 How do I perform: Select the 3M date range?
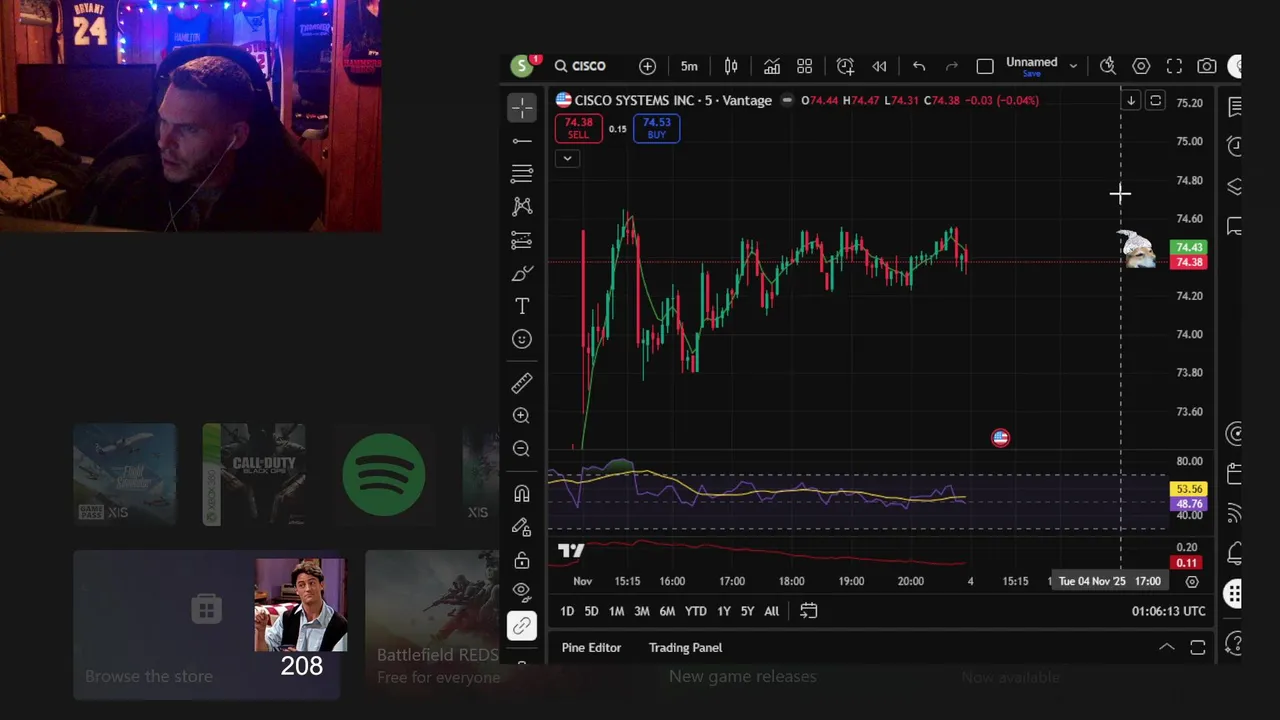coord(642,611)
